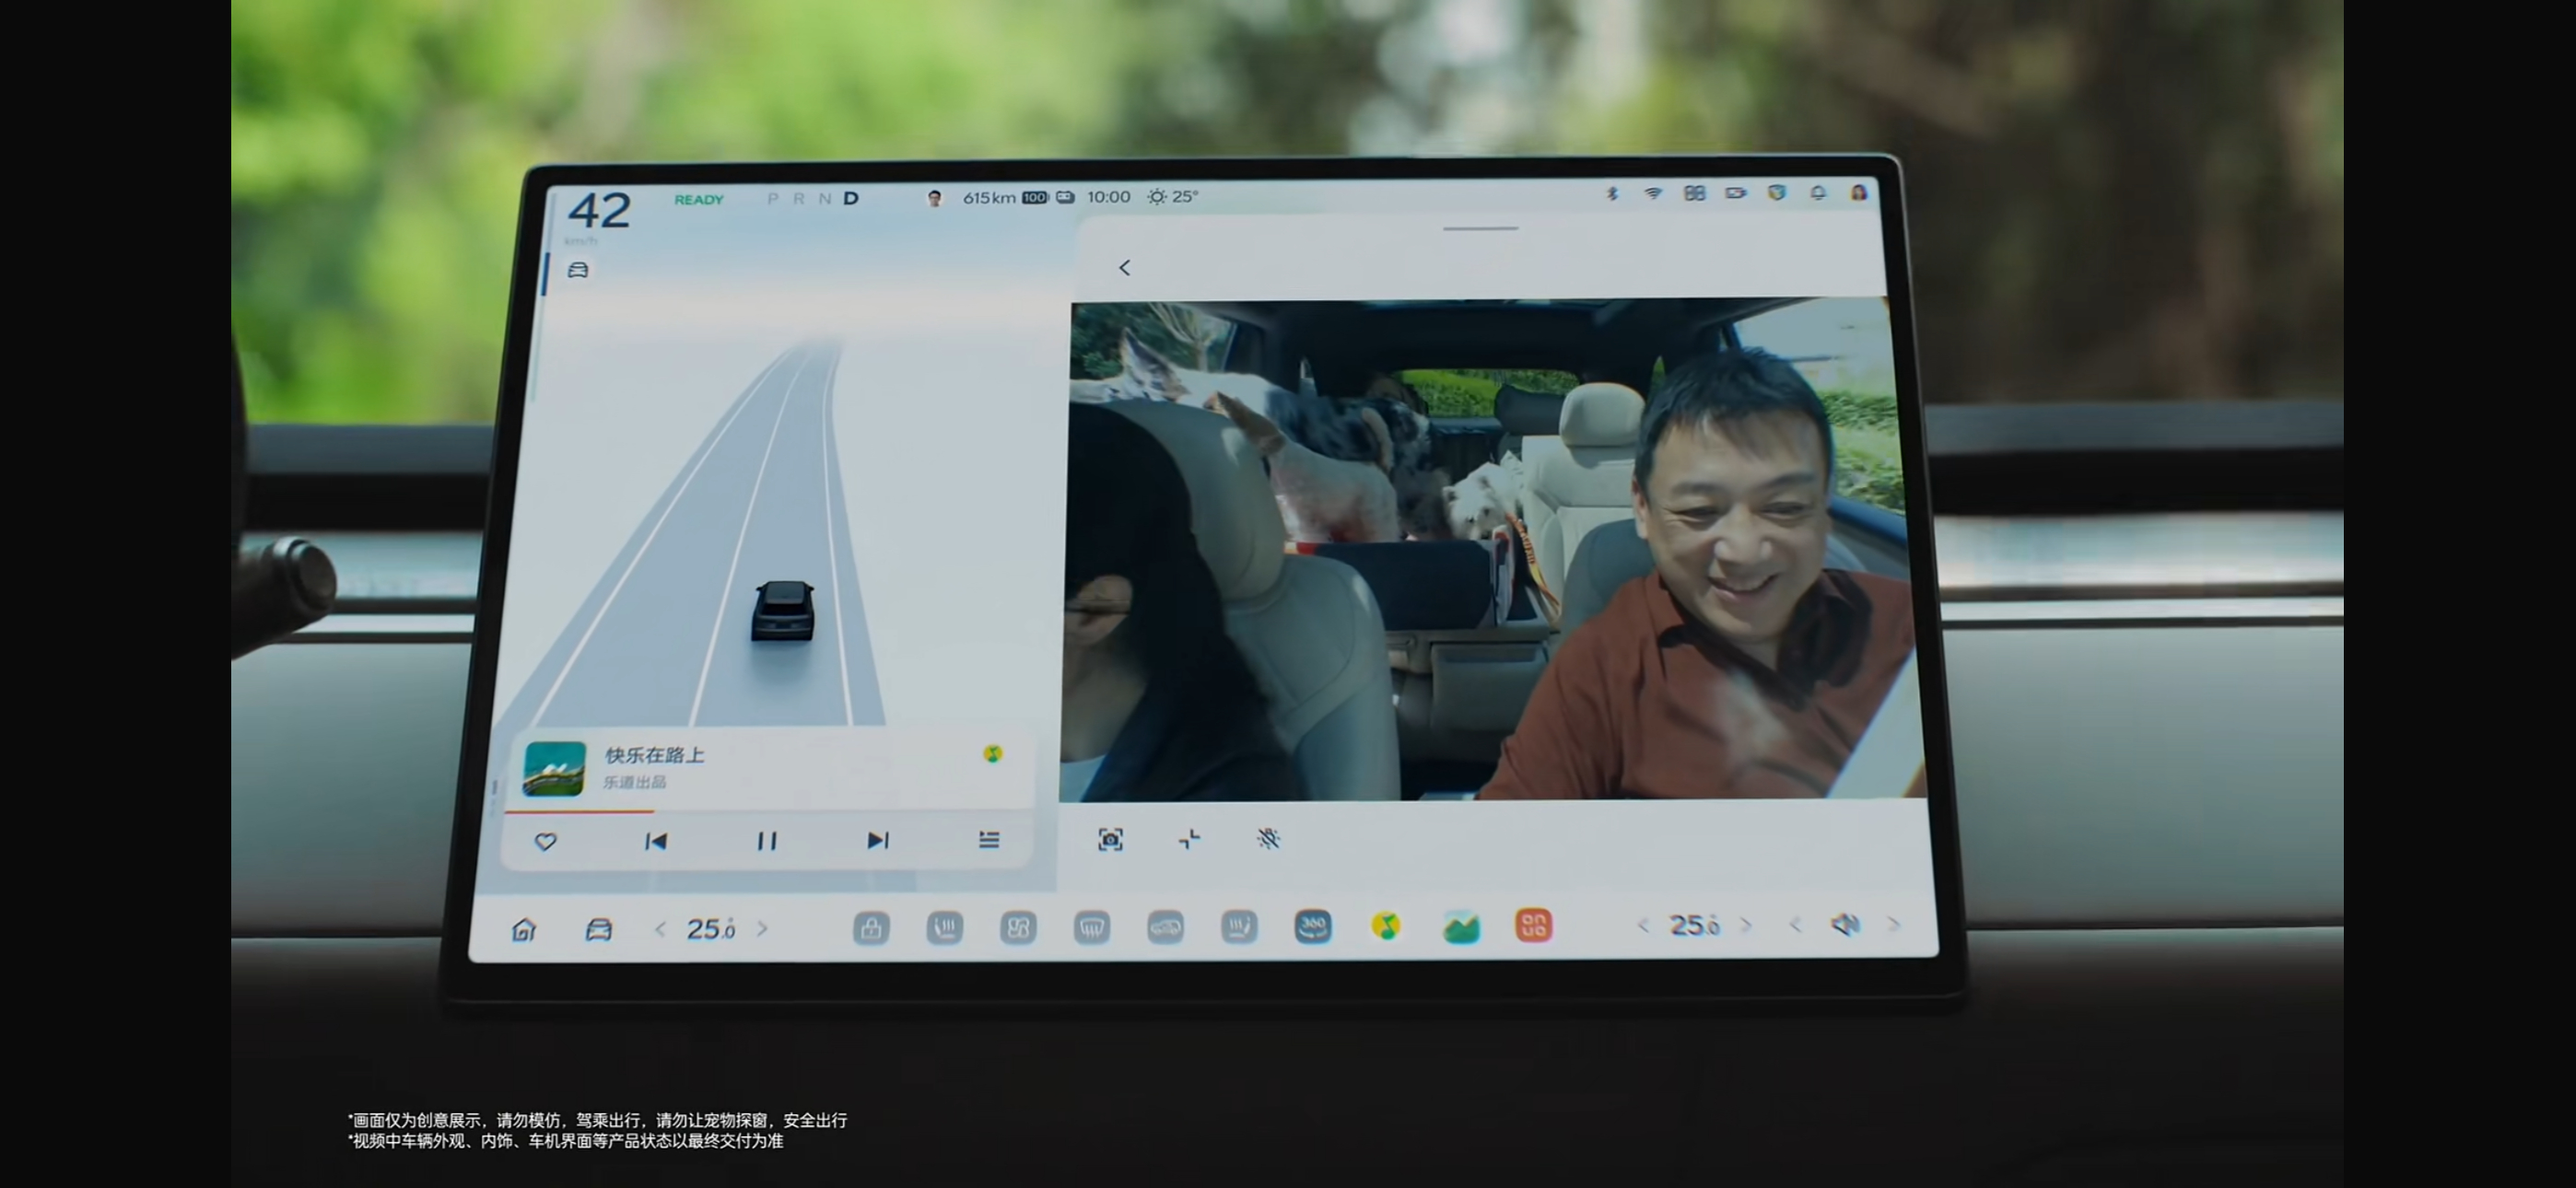Open the orange all-apps grid icon
The height and width of the screenshot is (1188, 2576).
[x=1533, y=925]
